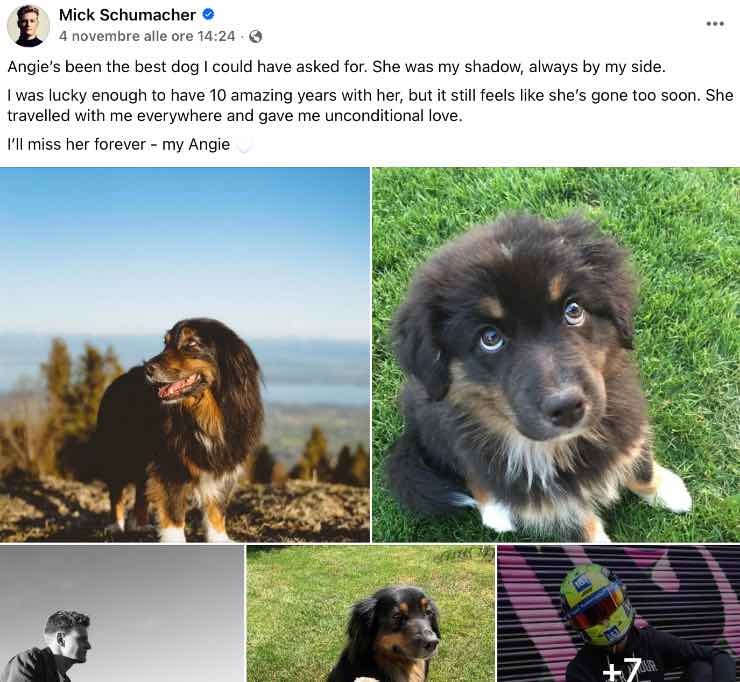View the +7 more photos overlay

pyautogui.click(x=622, y=669)
